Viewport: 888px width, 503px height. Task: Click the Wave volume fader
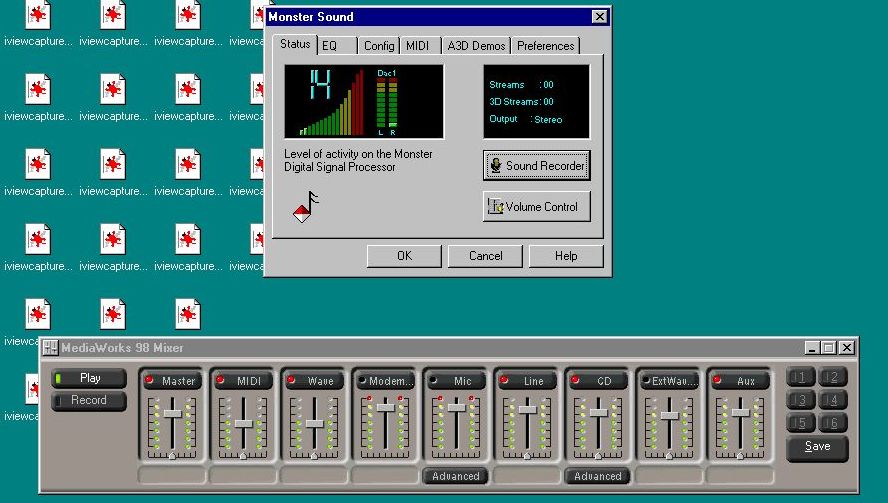(x=314, y=424)
